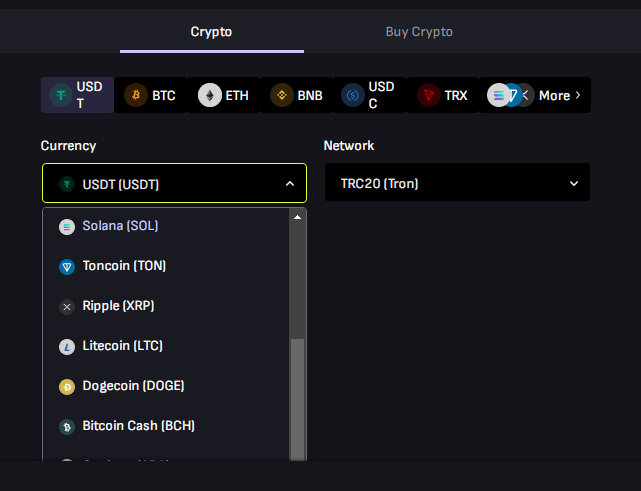641x491 pixels.
Task: Select the BTC quick-pick chip
Action: [x=150, y=95]
